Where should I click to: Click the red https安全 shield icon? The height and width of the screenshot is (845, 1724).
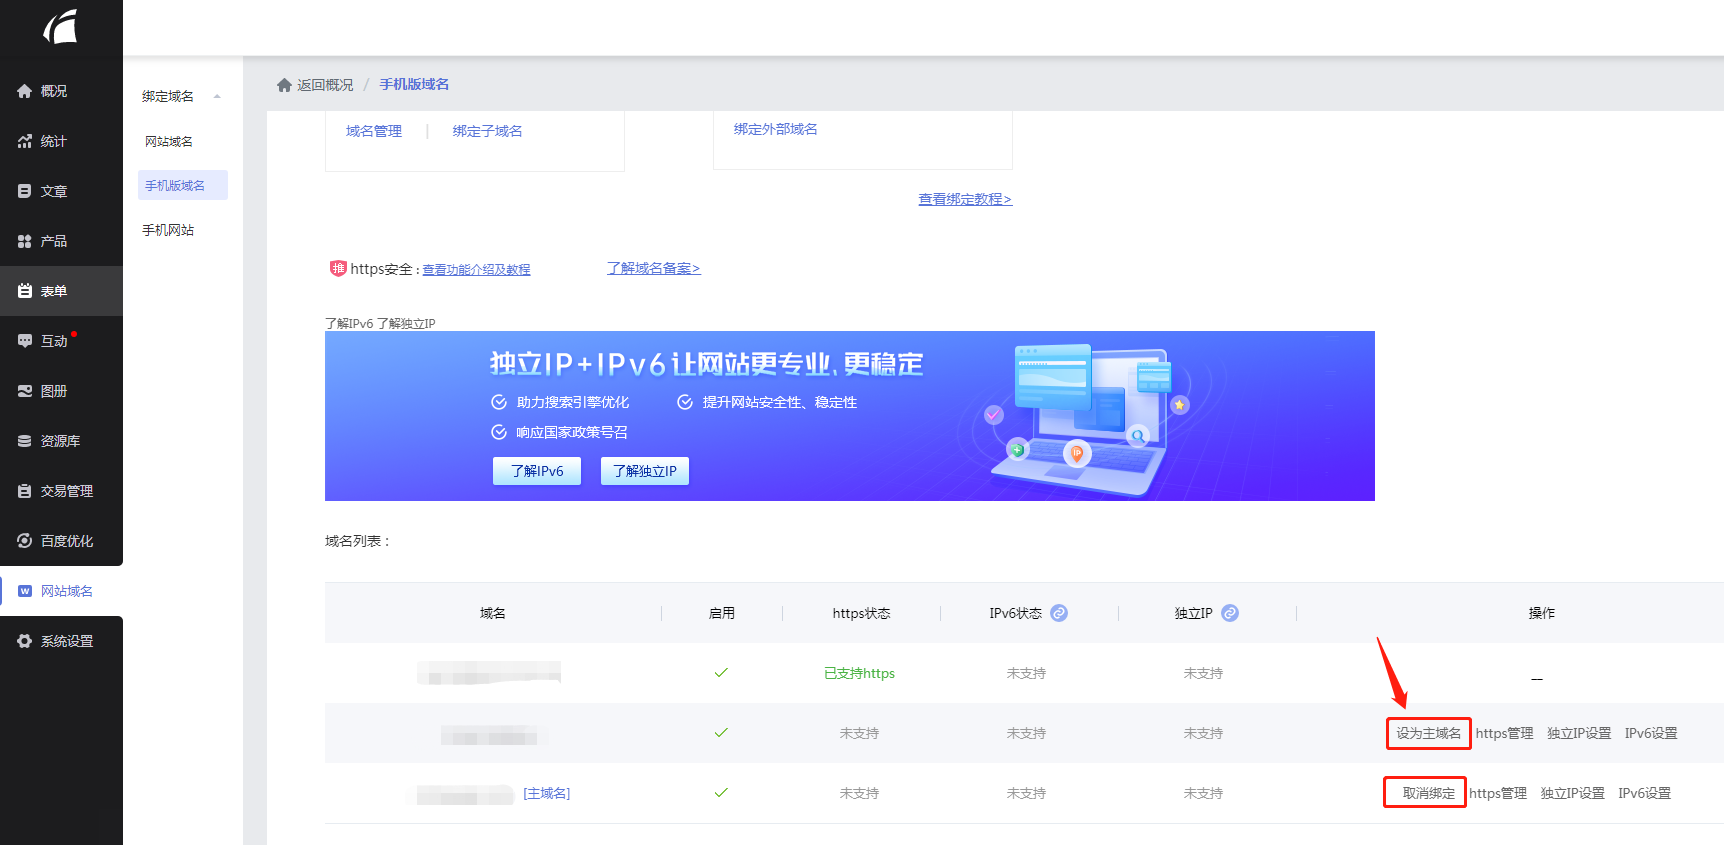[x=338, y=268]
